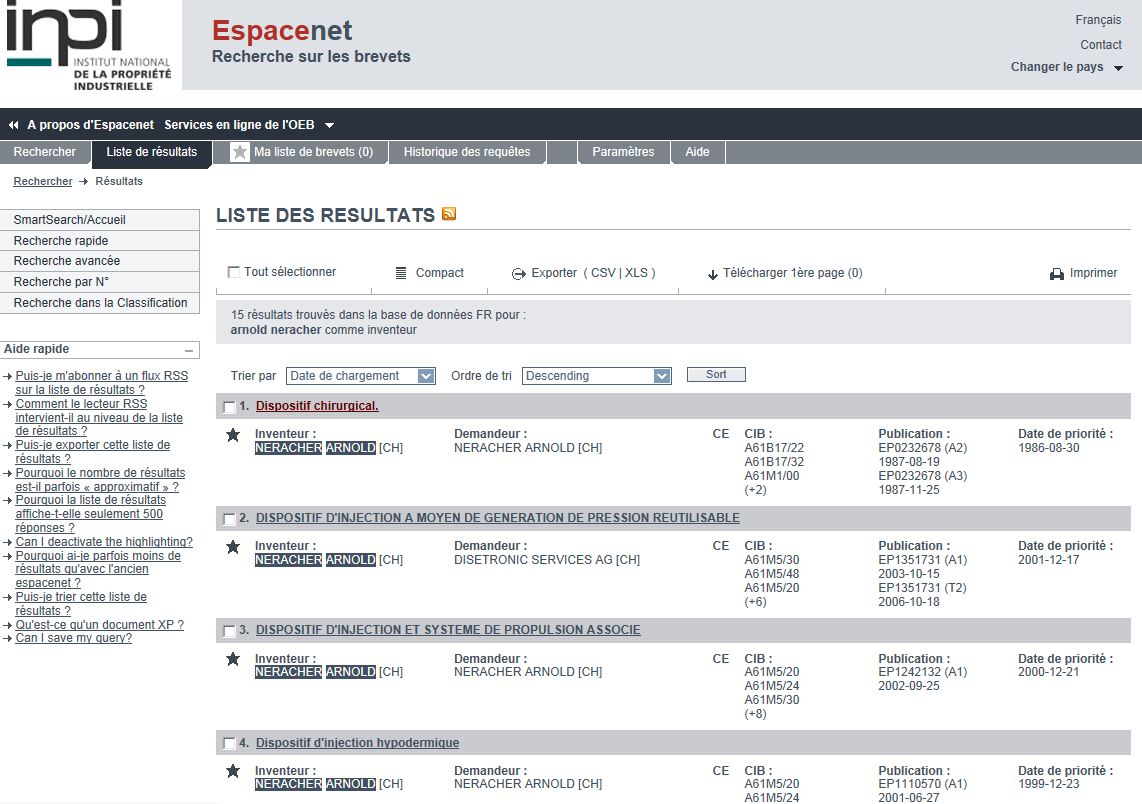Click star icon for Dispositif chirurgical result

tap(233, 435)
